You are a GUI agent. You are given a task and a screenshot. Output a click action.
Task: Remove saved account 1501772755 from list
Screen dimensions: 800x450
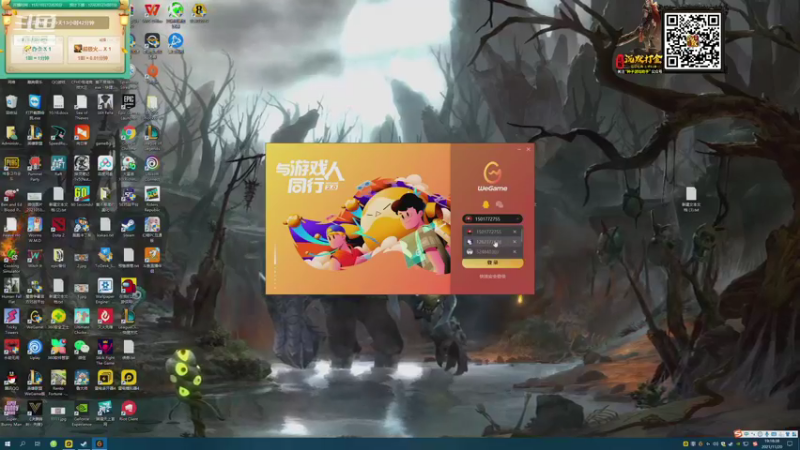(514, 232)
